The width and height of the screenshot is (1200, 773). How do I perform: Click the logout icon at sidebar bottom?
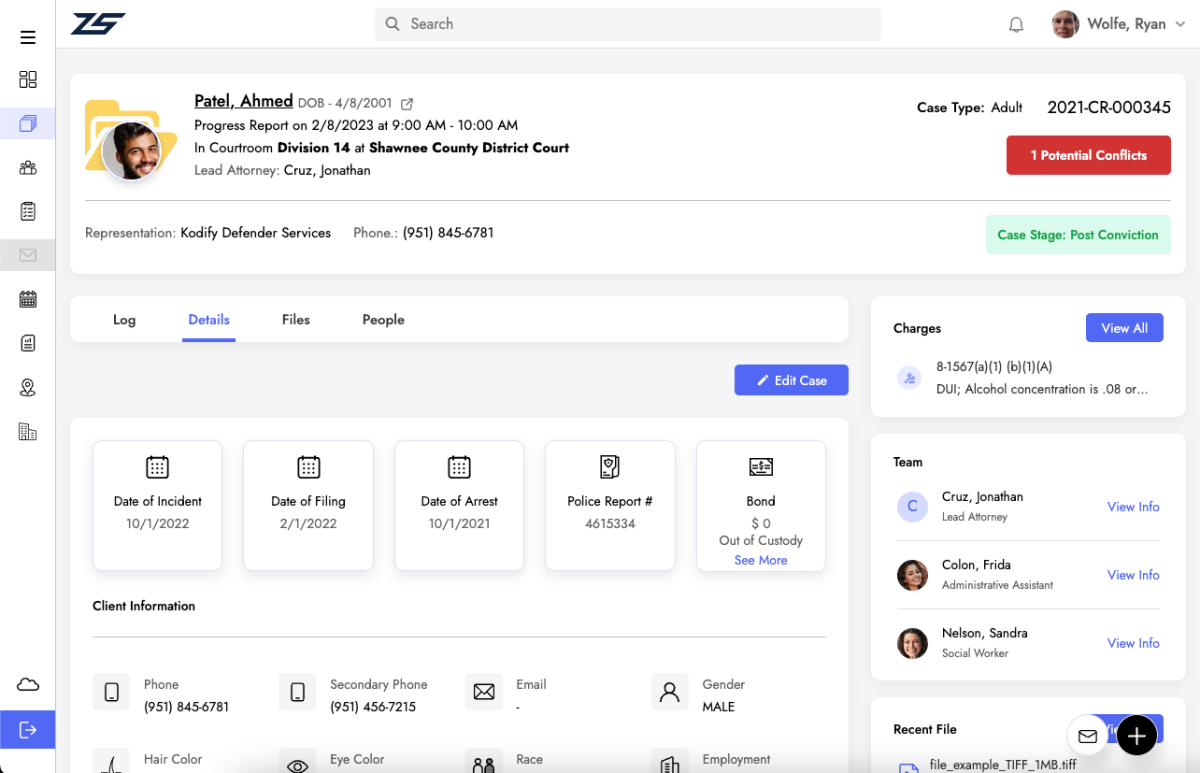click(28, 730)
